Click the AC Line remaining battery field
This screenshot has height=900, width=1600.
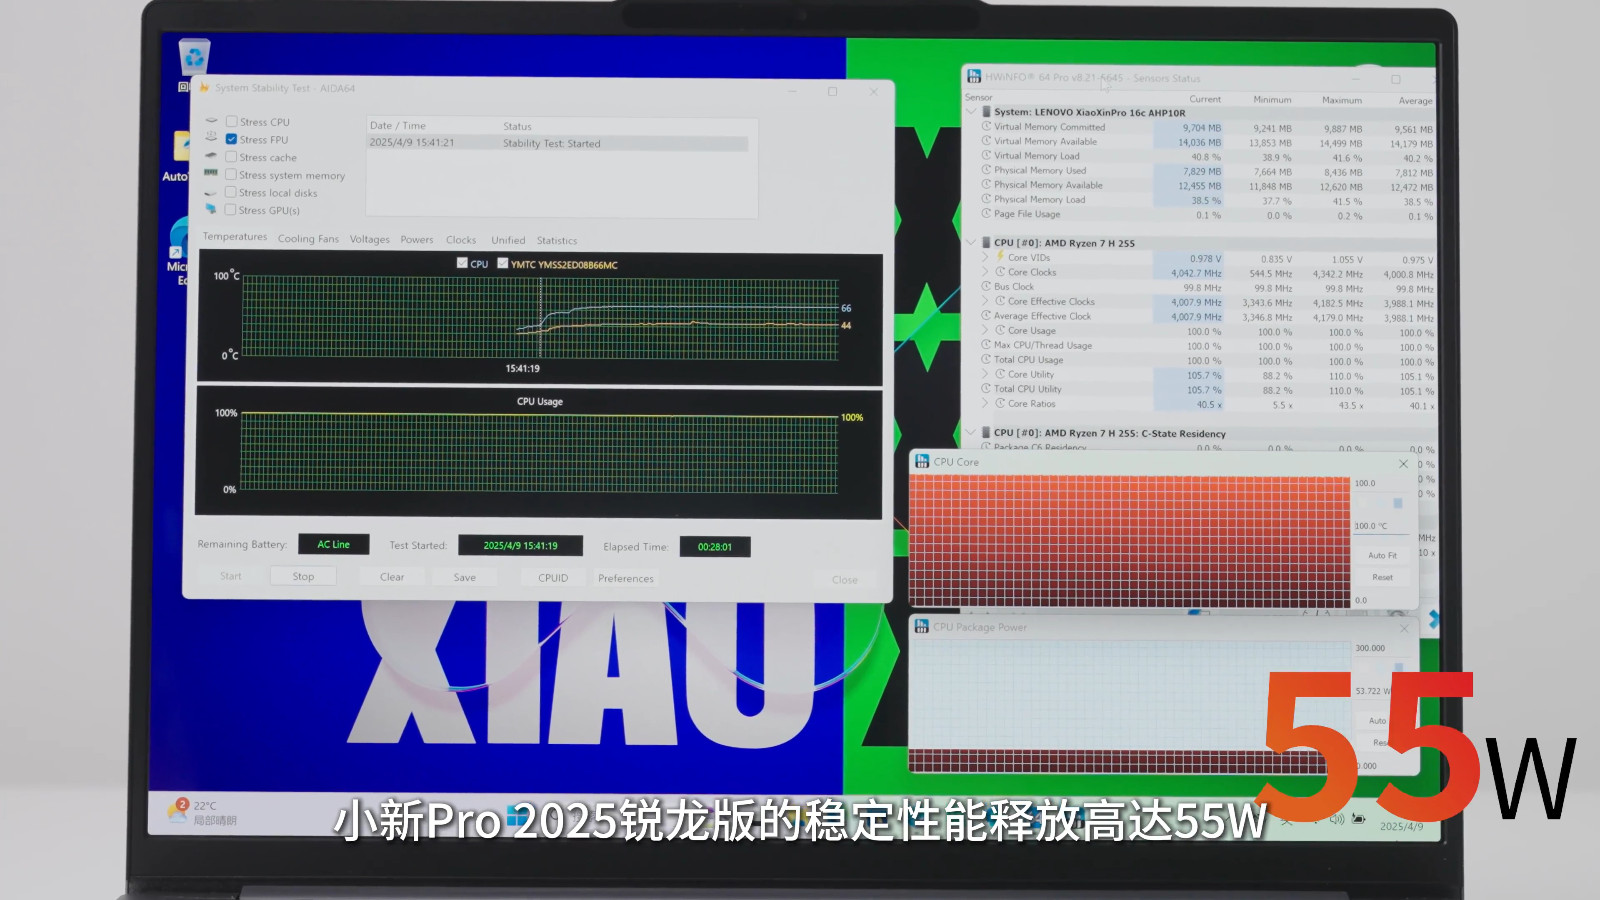pyautogui.click(x=334, y=544)
